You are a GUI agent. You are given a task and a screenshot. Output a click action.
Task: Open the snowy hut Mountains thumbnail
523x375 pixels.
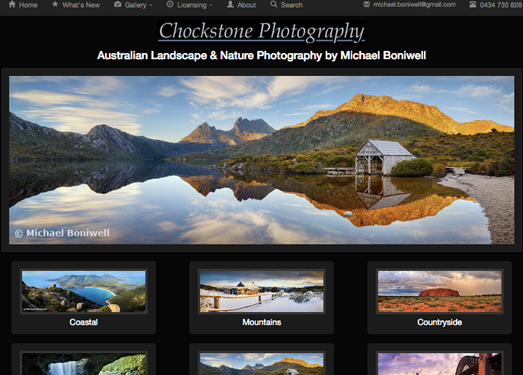pos(262,291)
